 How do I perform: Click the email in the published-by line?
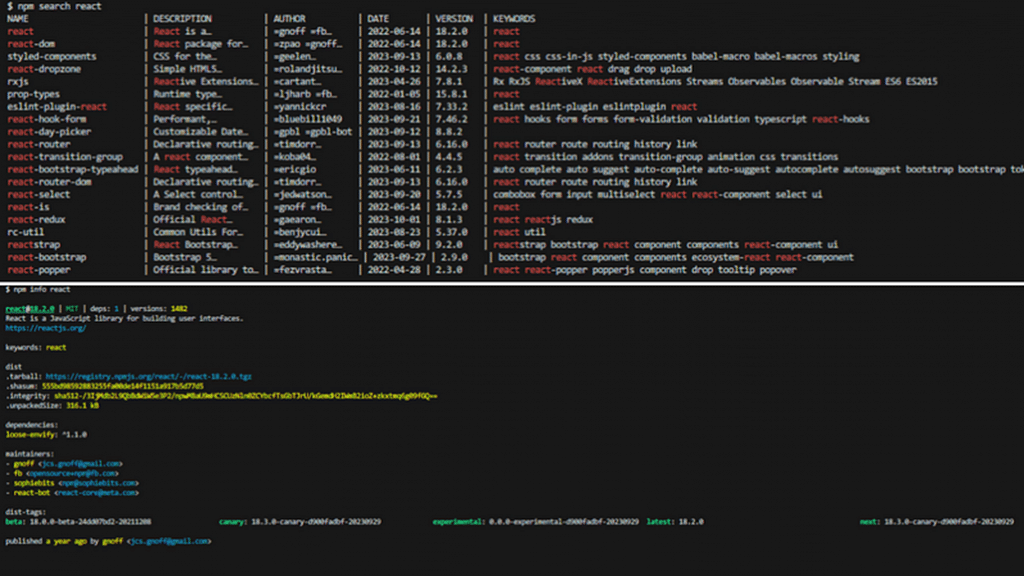[170, 541]
